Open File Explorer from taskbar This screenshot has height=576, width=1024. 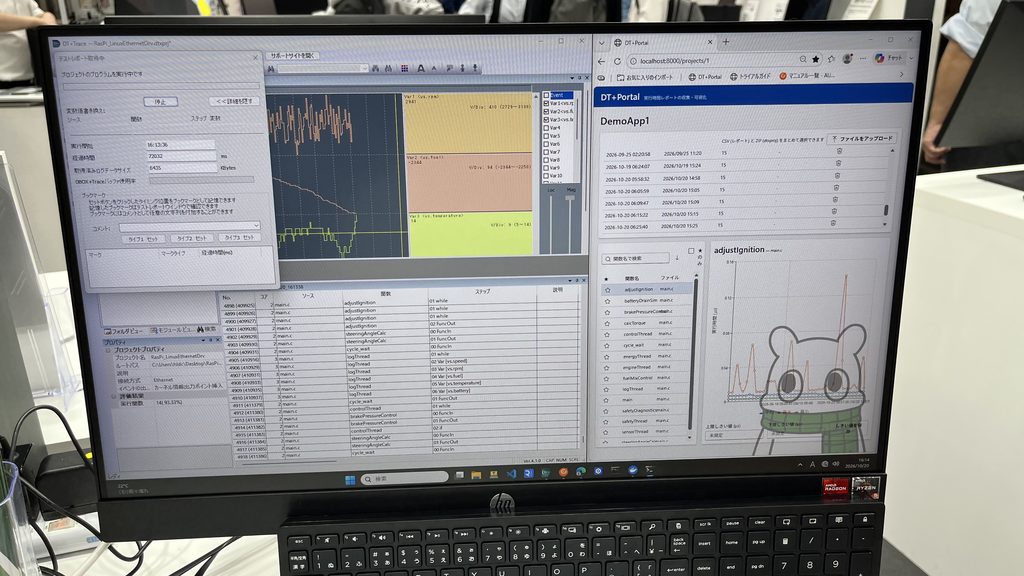pos(476,475)
